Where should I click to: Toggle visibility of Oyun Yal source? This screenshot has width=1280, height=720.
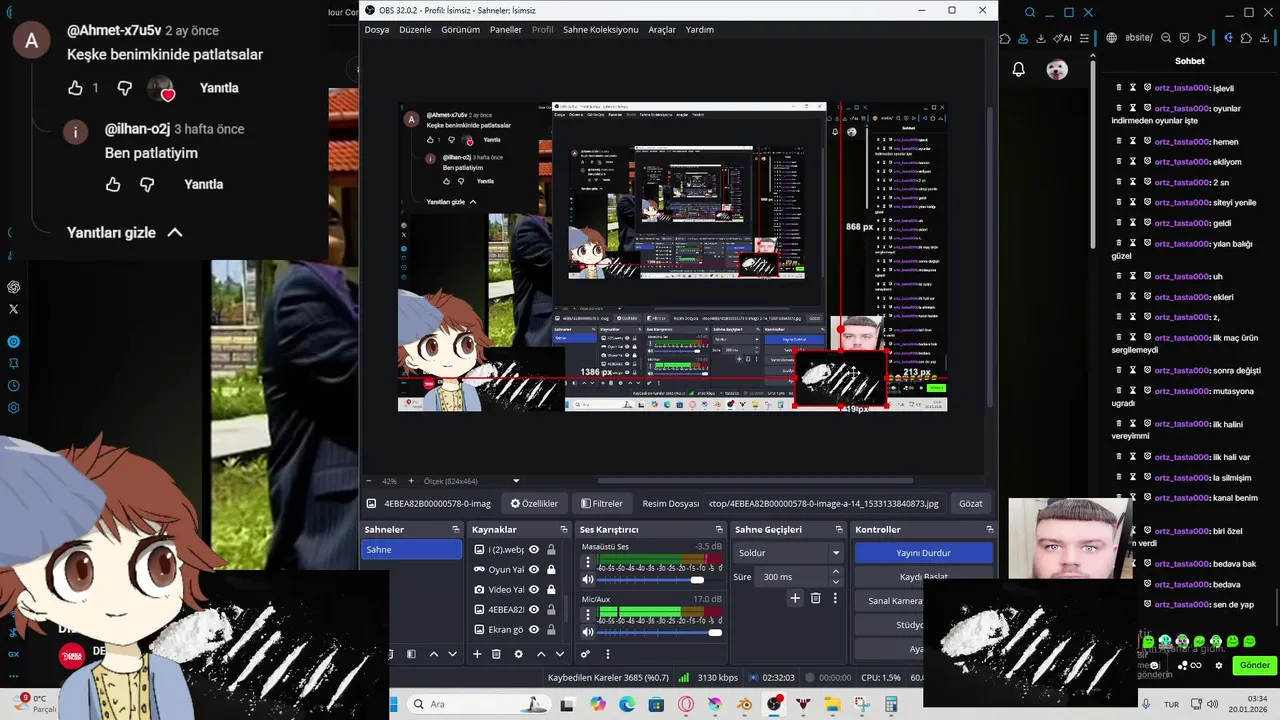534,570
